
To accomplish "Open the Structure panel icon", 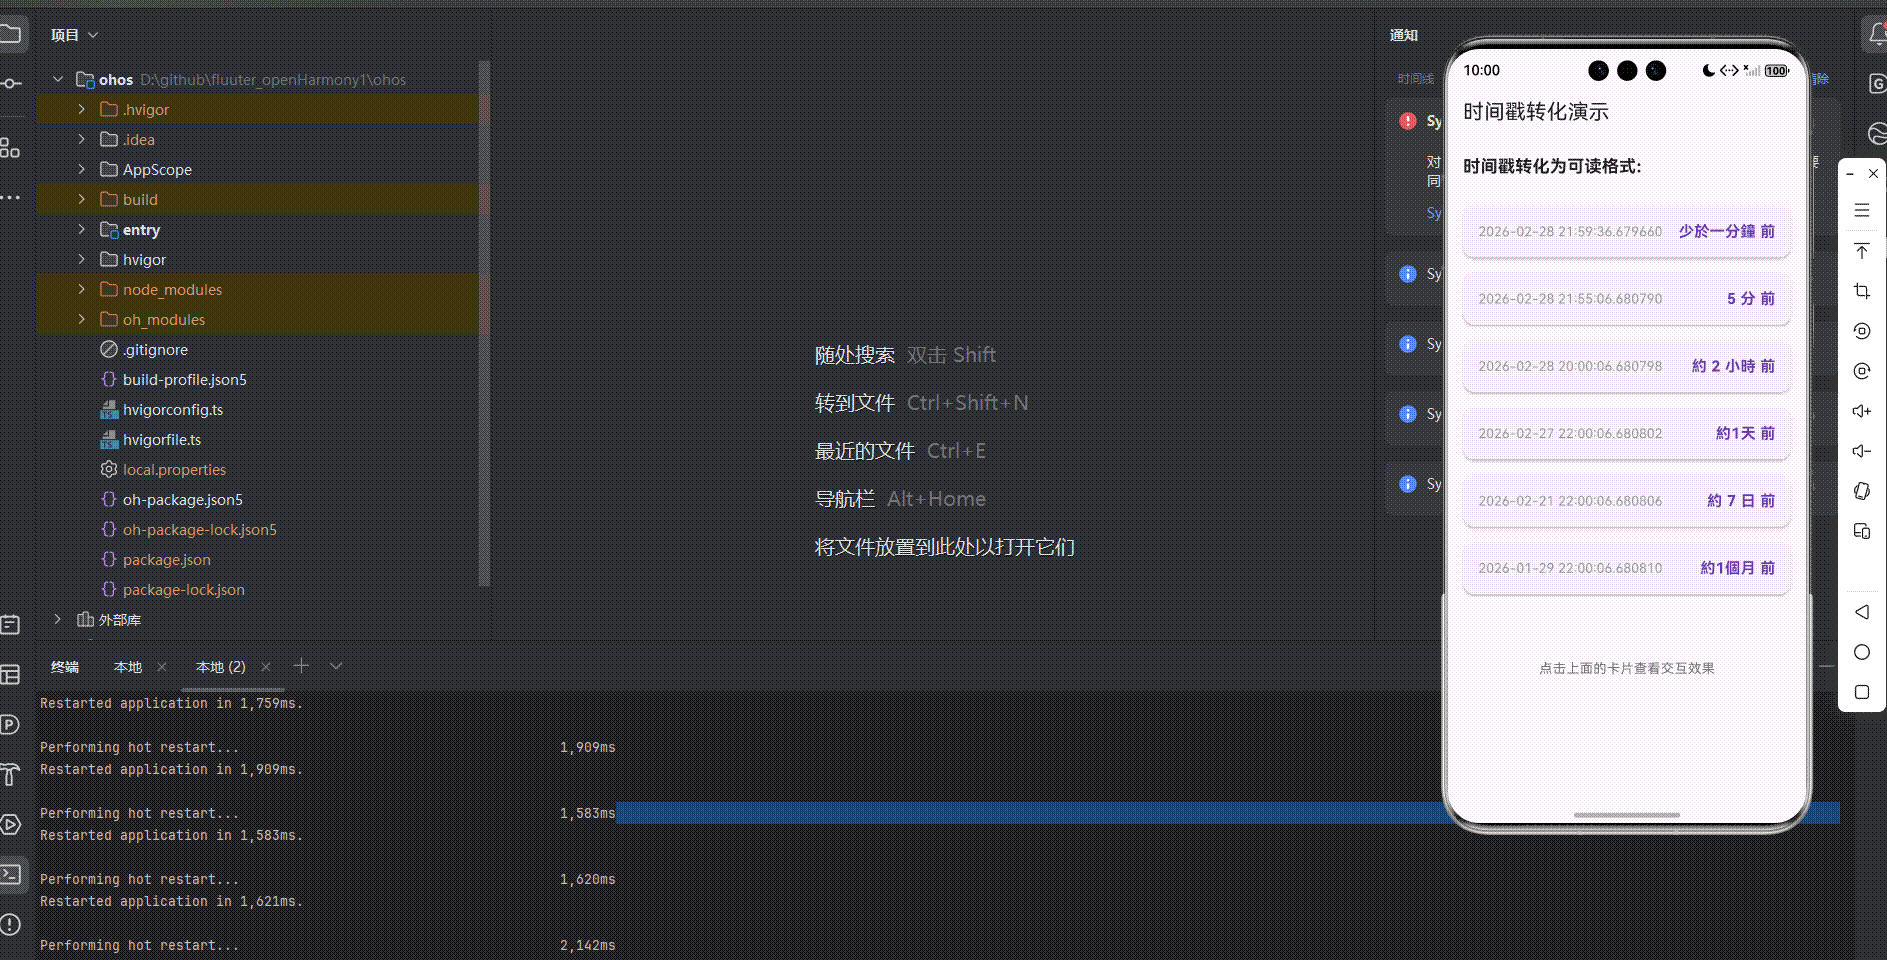I will pos(11,148).
